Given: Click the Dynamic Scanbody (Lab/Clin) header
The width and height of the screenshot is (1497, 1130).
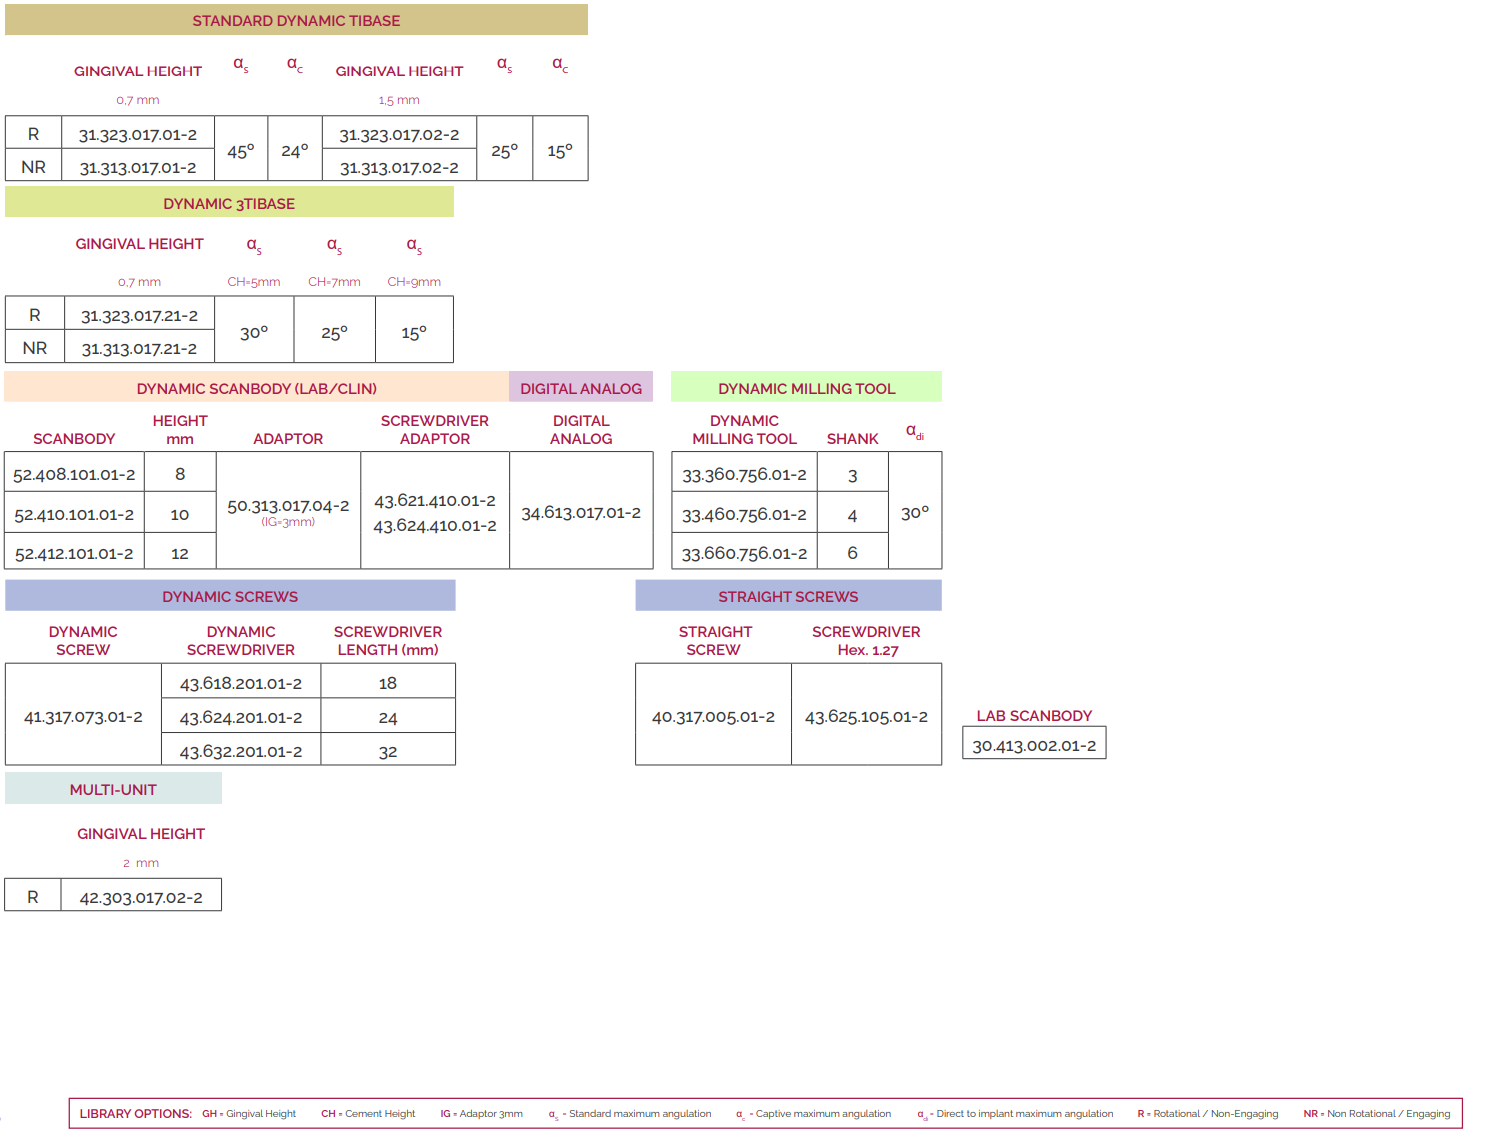Looking at the screenshot, I should (256, 388).
